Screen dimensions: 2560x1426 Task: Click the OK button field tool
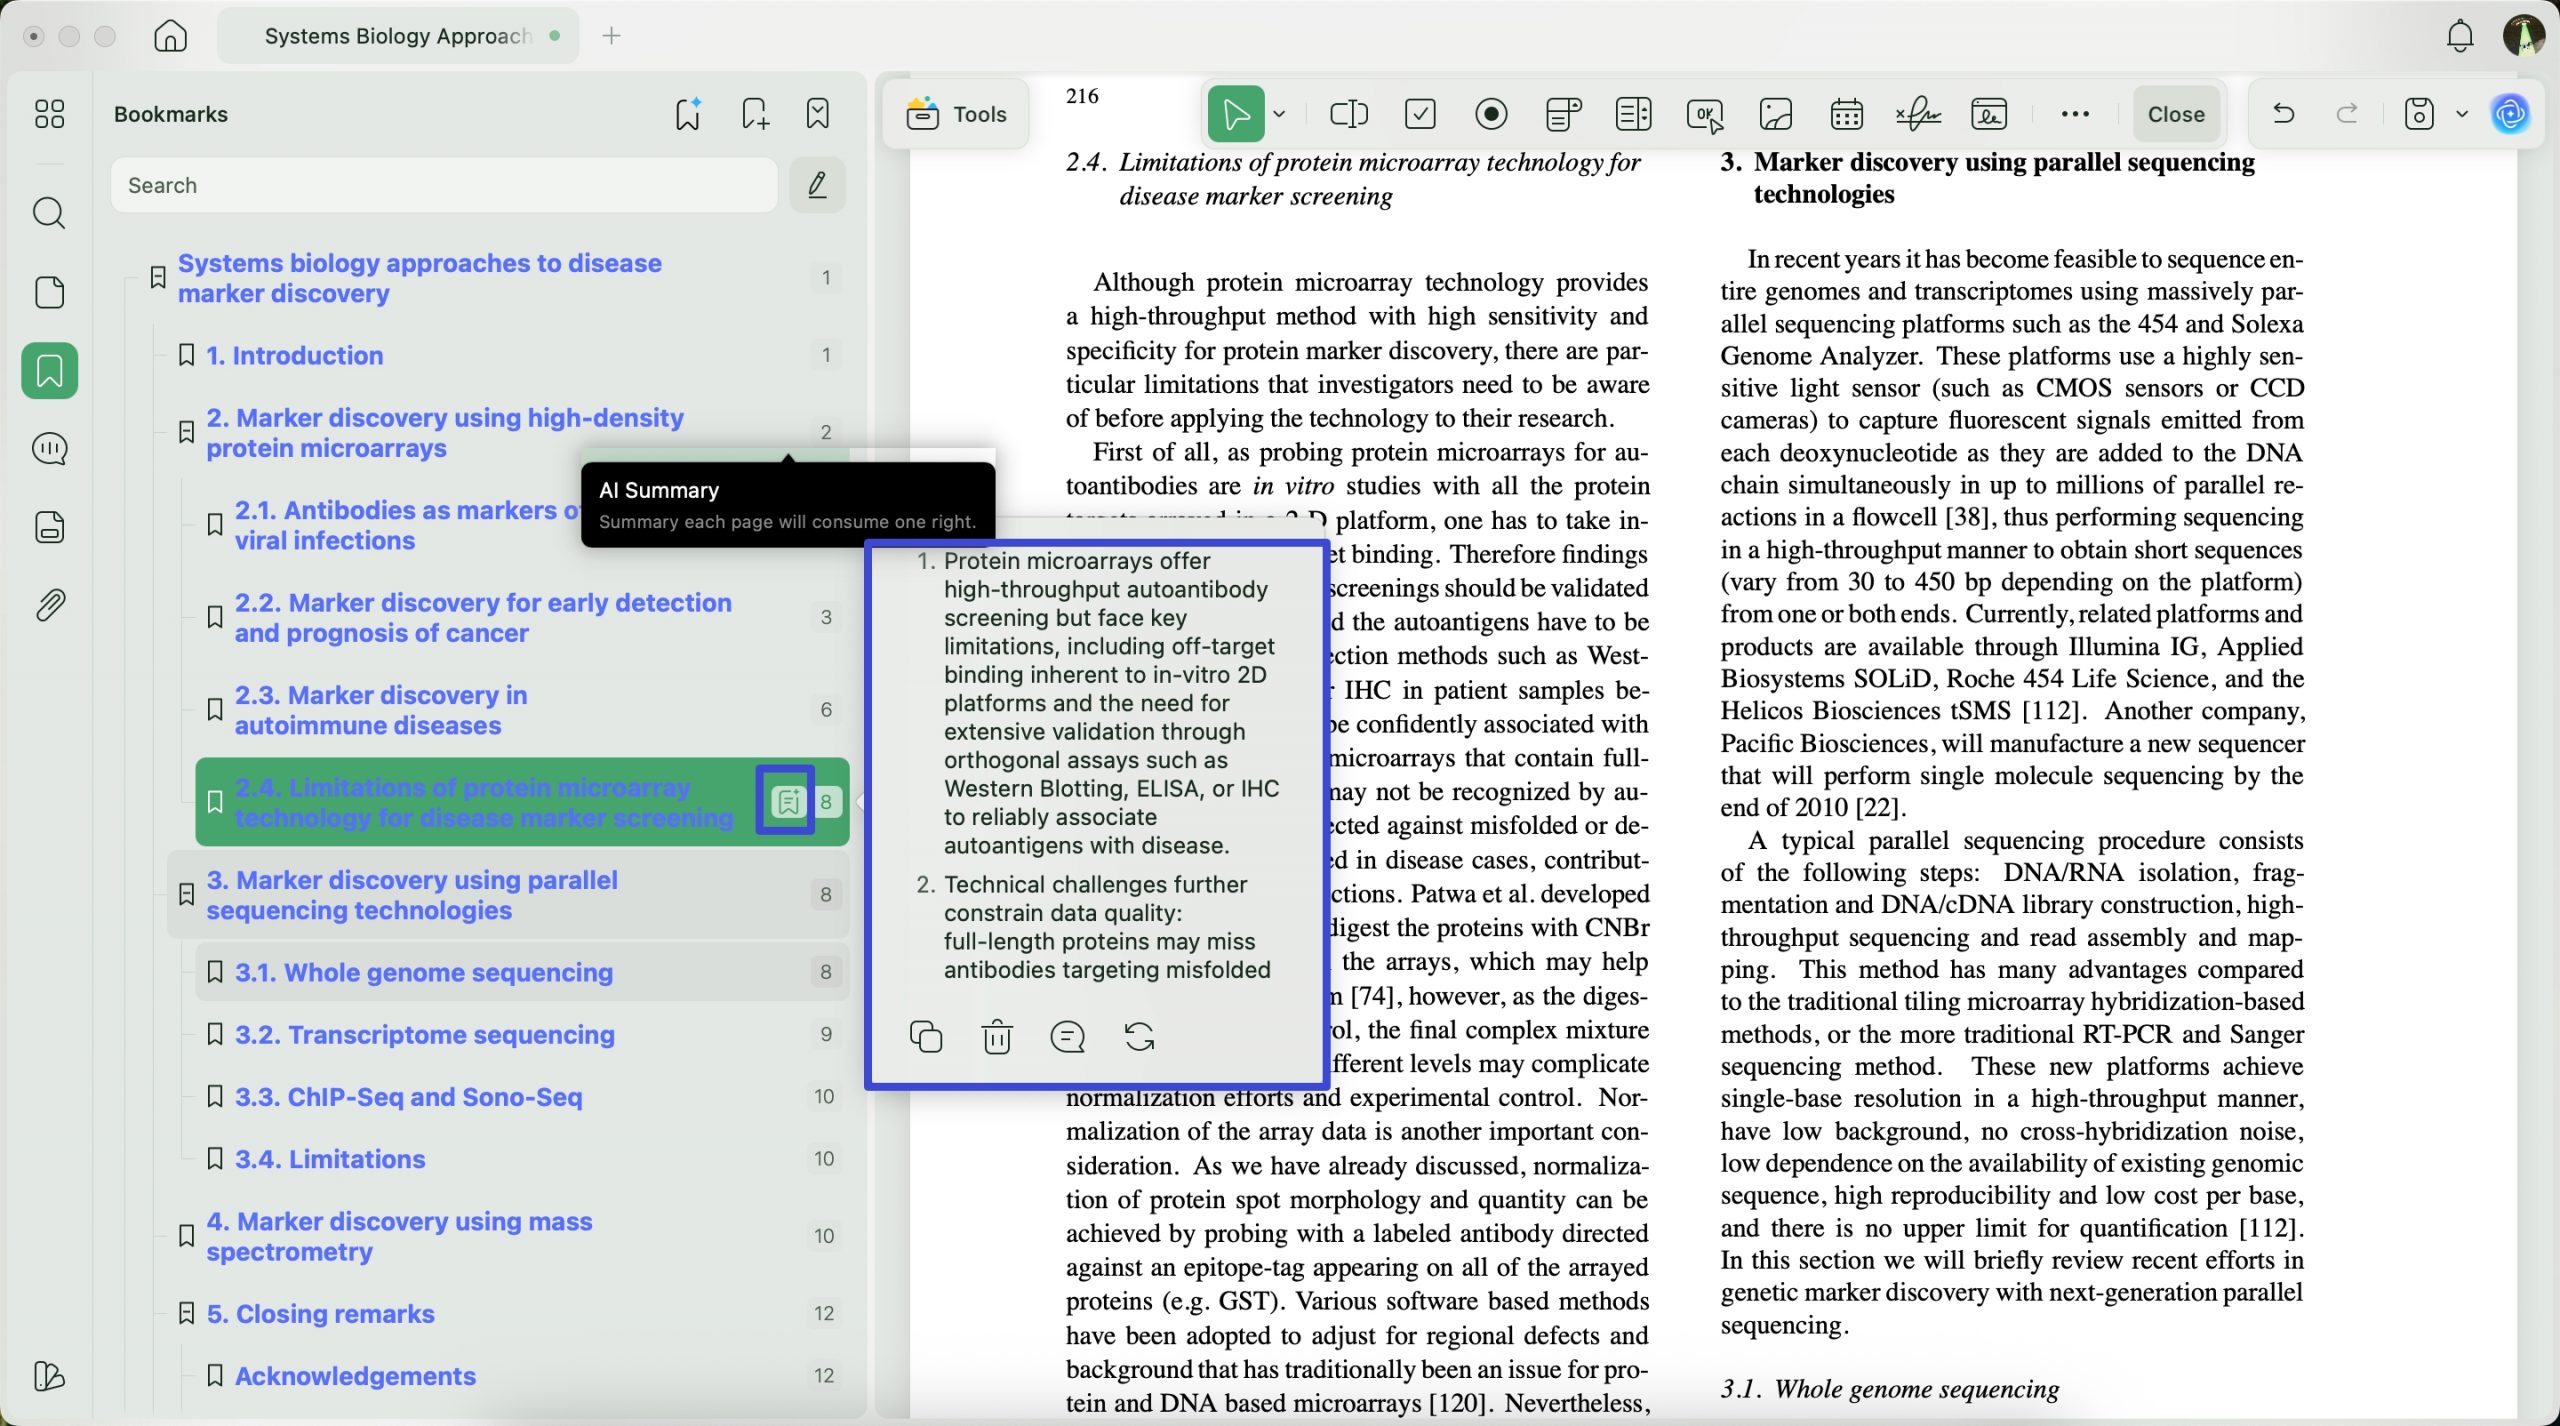click(x=1704, y=114)
